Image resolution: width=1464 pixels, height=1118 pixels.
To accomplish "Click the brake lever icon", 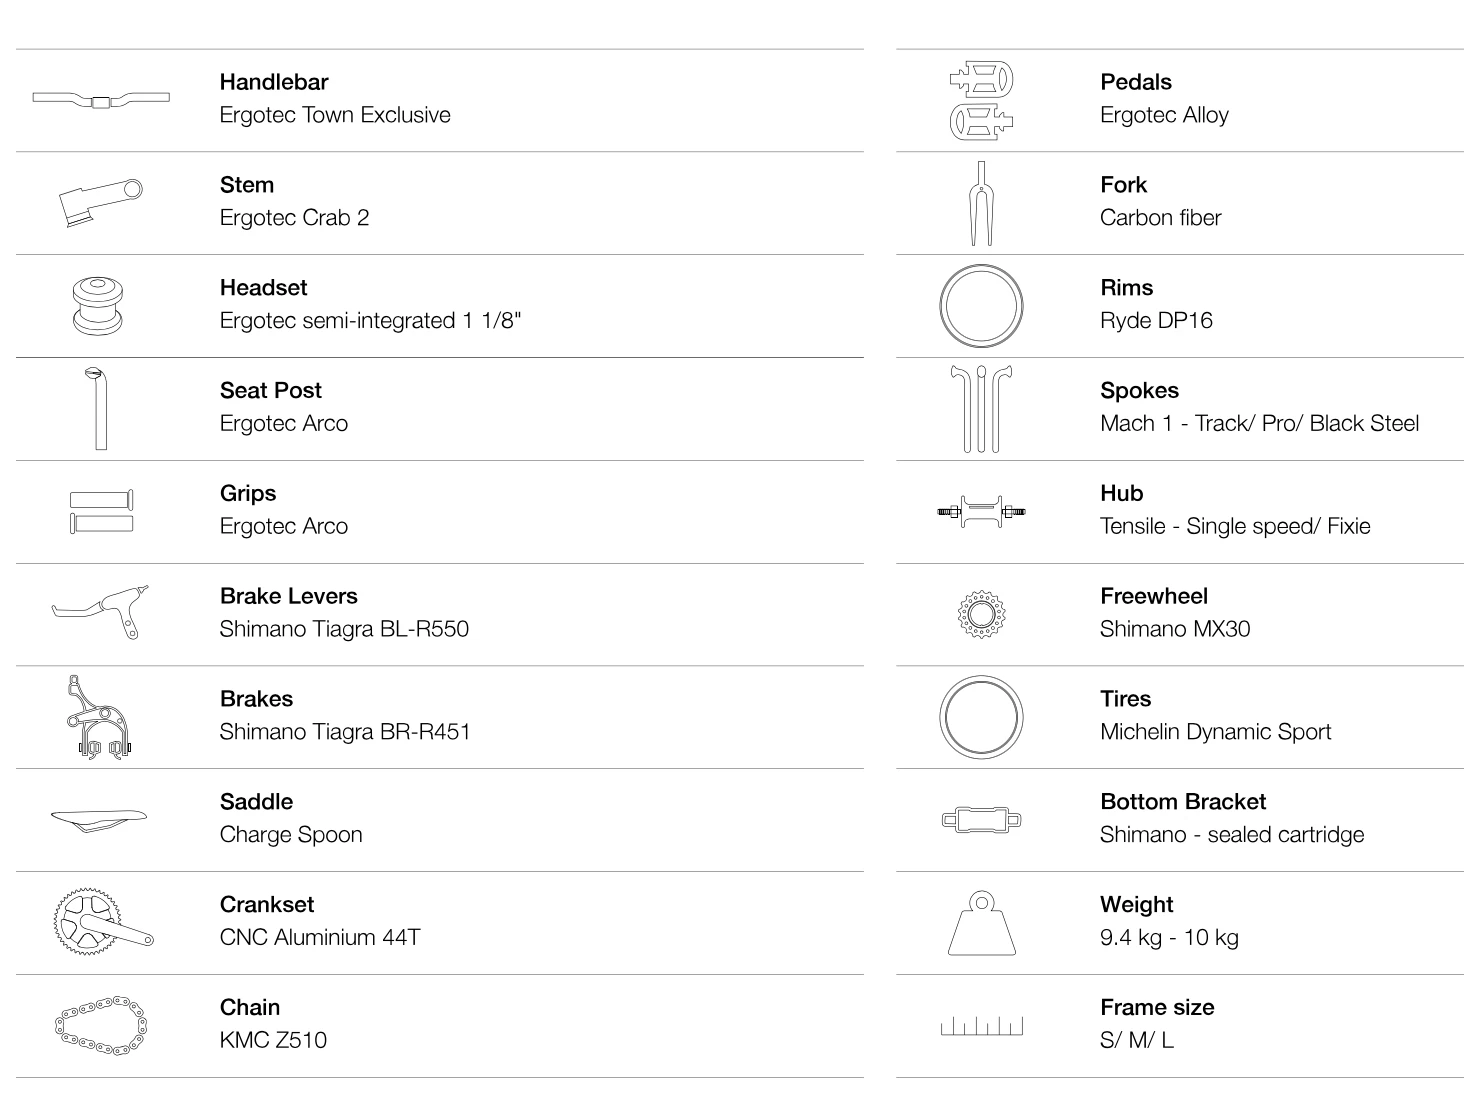I will pyautogui.click(x=100, y=609).
